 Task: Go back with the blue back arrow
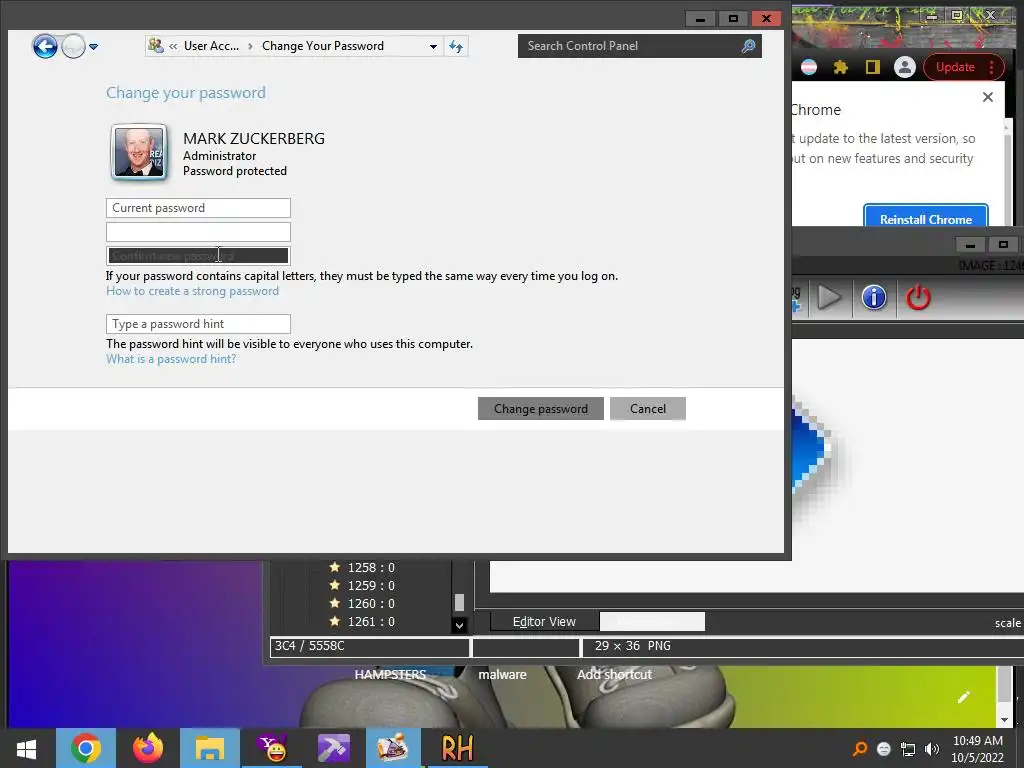(45, 46)
